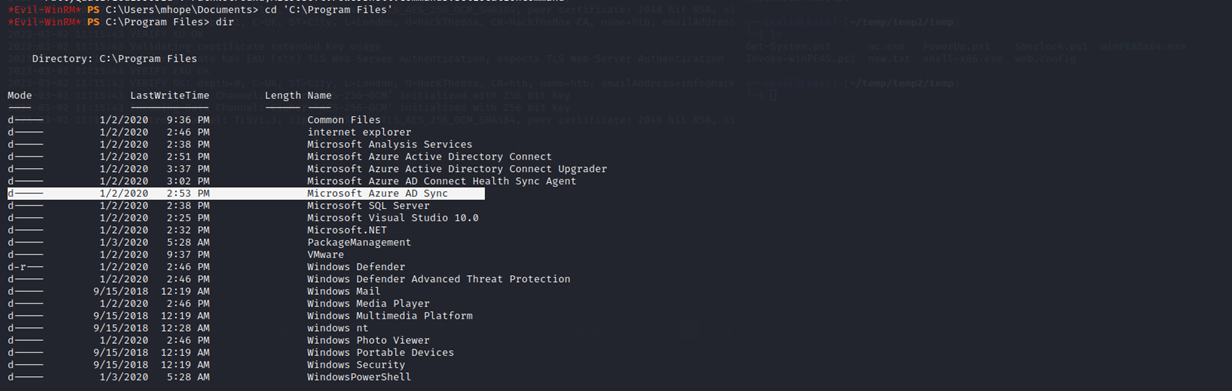Click the VMware directory name
The height and width of the screenshot is (391, 1232).
(x=325, y=255)
